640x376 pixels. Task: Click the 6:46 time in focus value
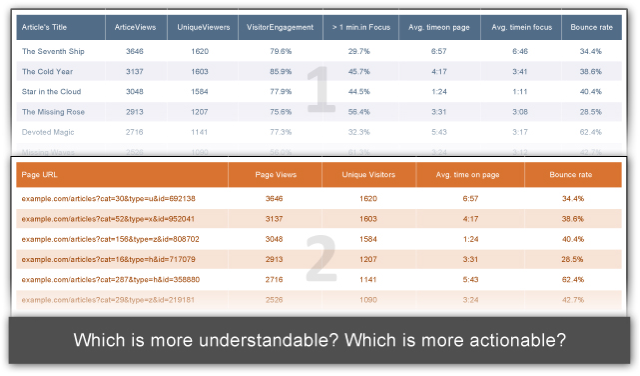[520, 51]
